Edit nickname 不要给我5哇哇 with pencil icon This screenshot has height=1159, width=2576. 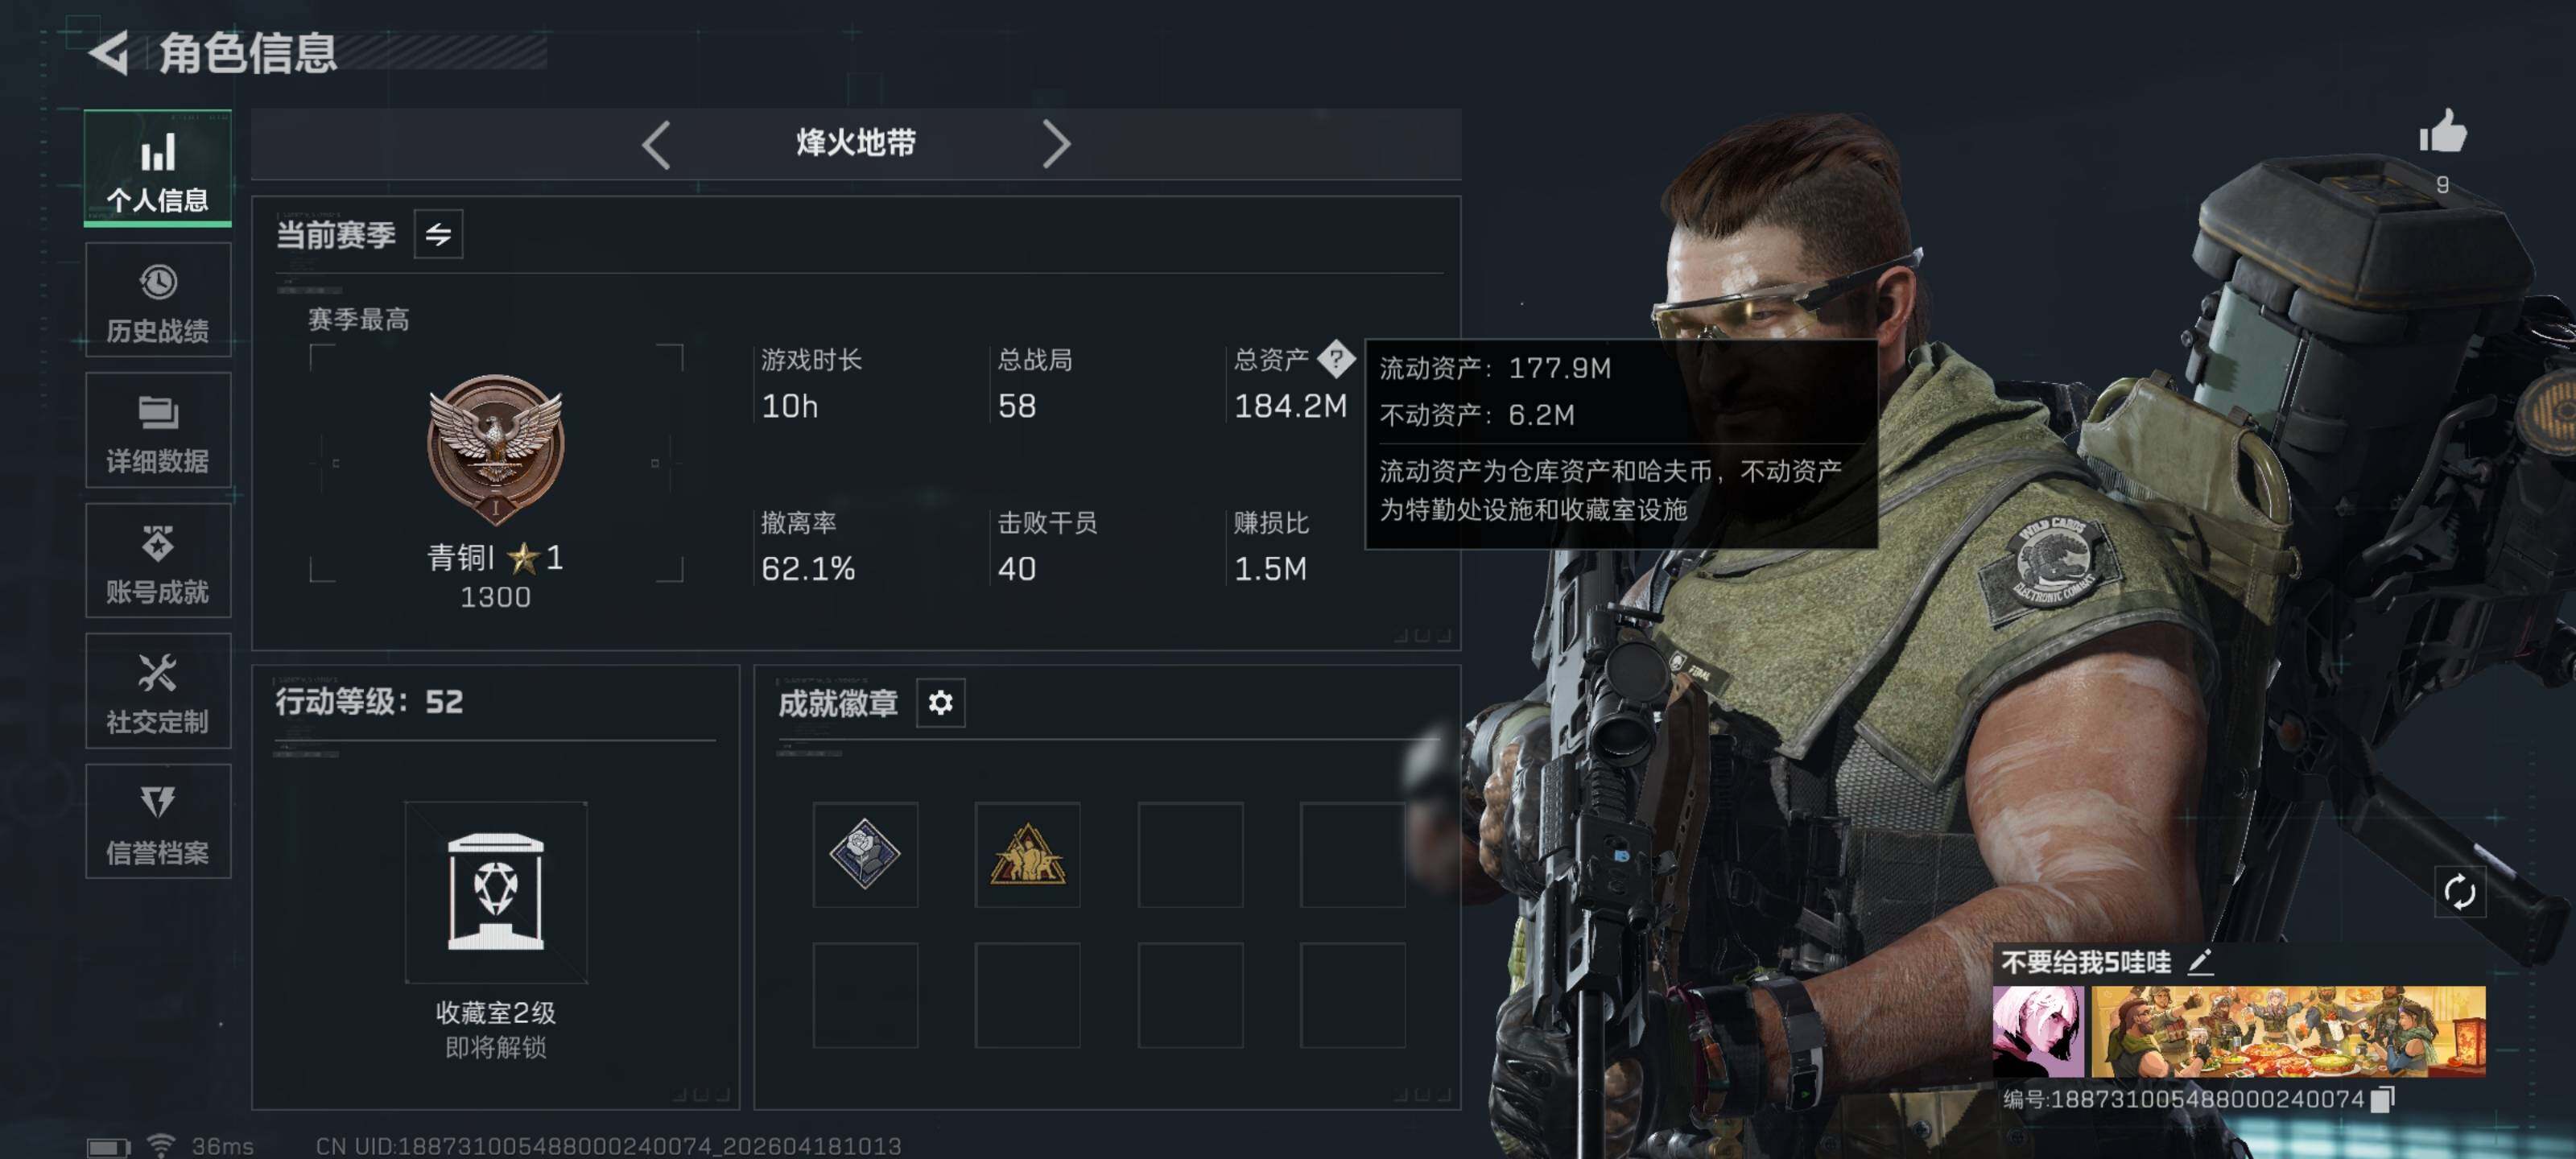coord(2200,962)
